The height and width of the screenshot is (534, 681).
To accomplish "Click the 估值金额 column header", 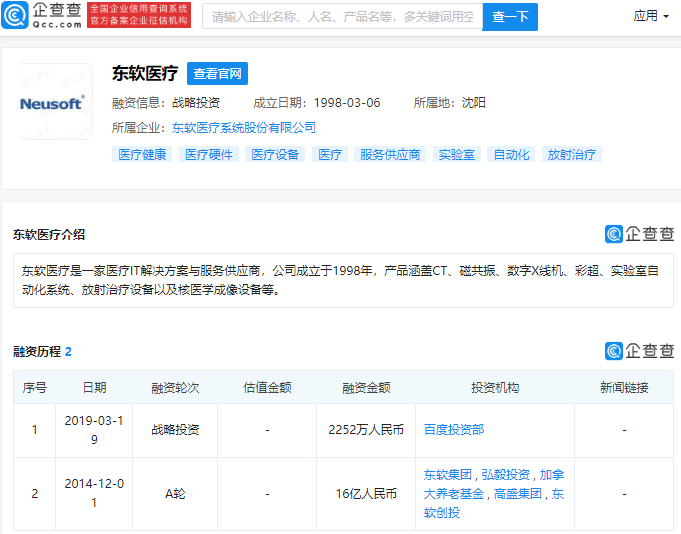I will [x=267, y=387].
